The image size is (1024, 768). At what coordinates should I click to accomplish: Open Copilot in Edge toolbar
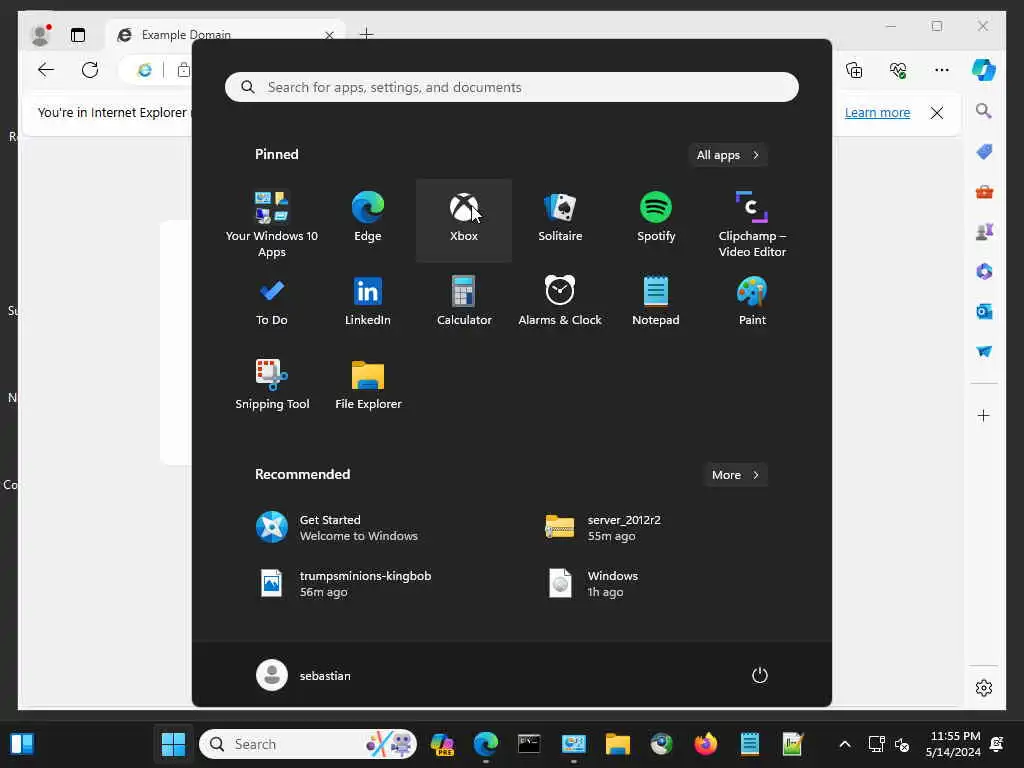(984, 70)
